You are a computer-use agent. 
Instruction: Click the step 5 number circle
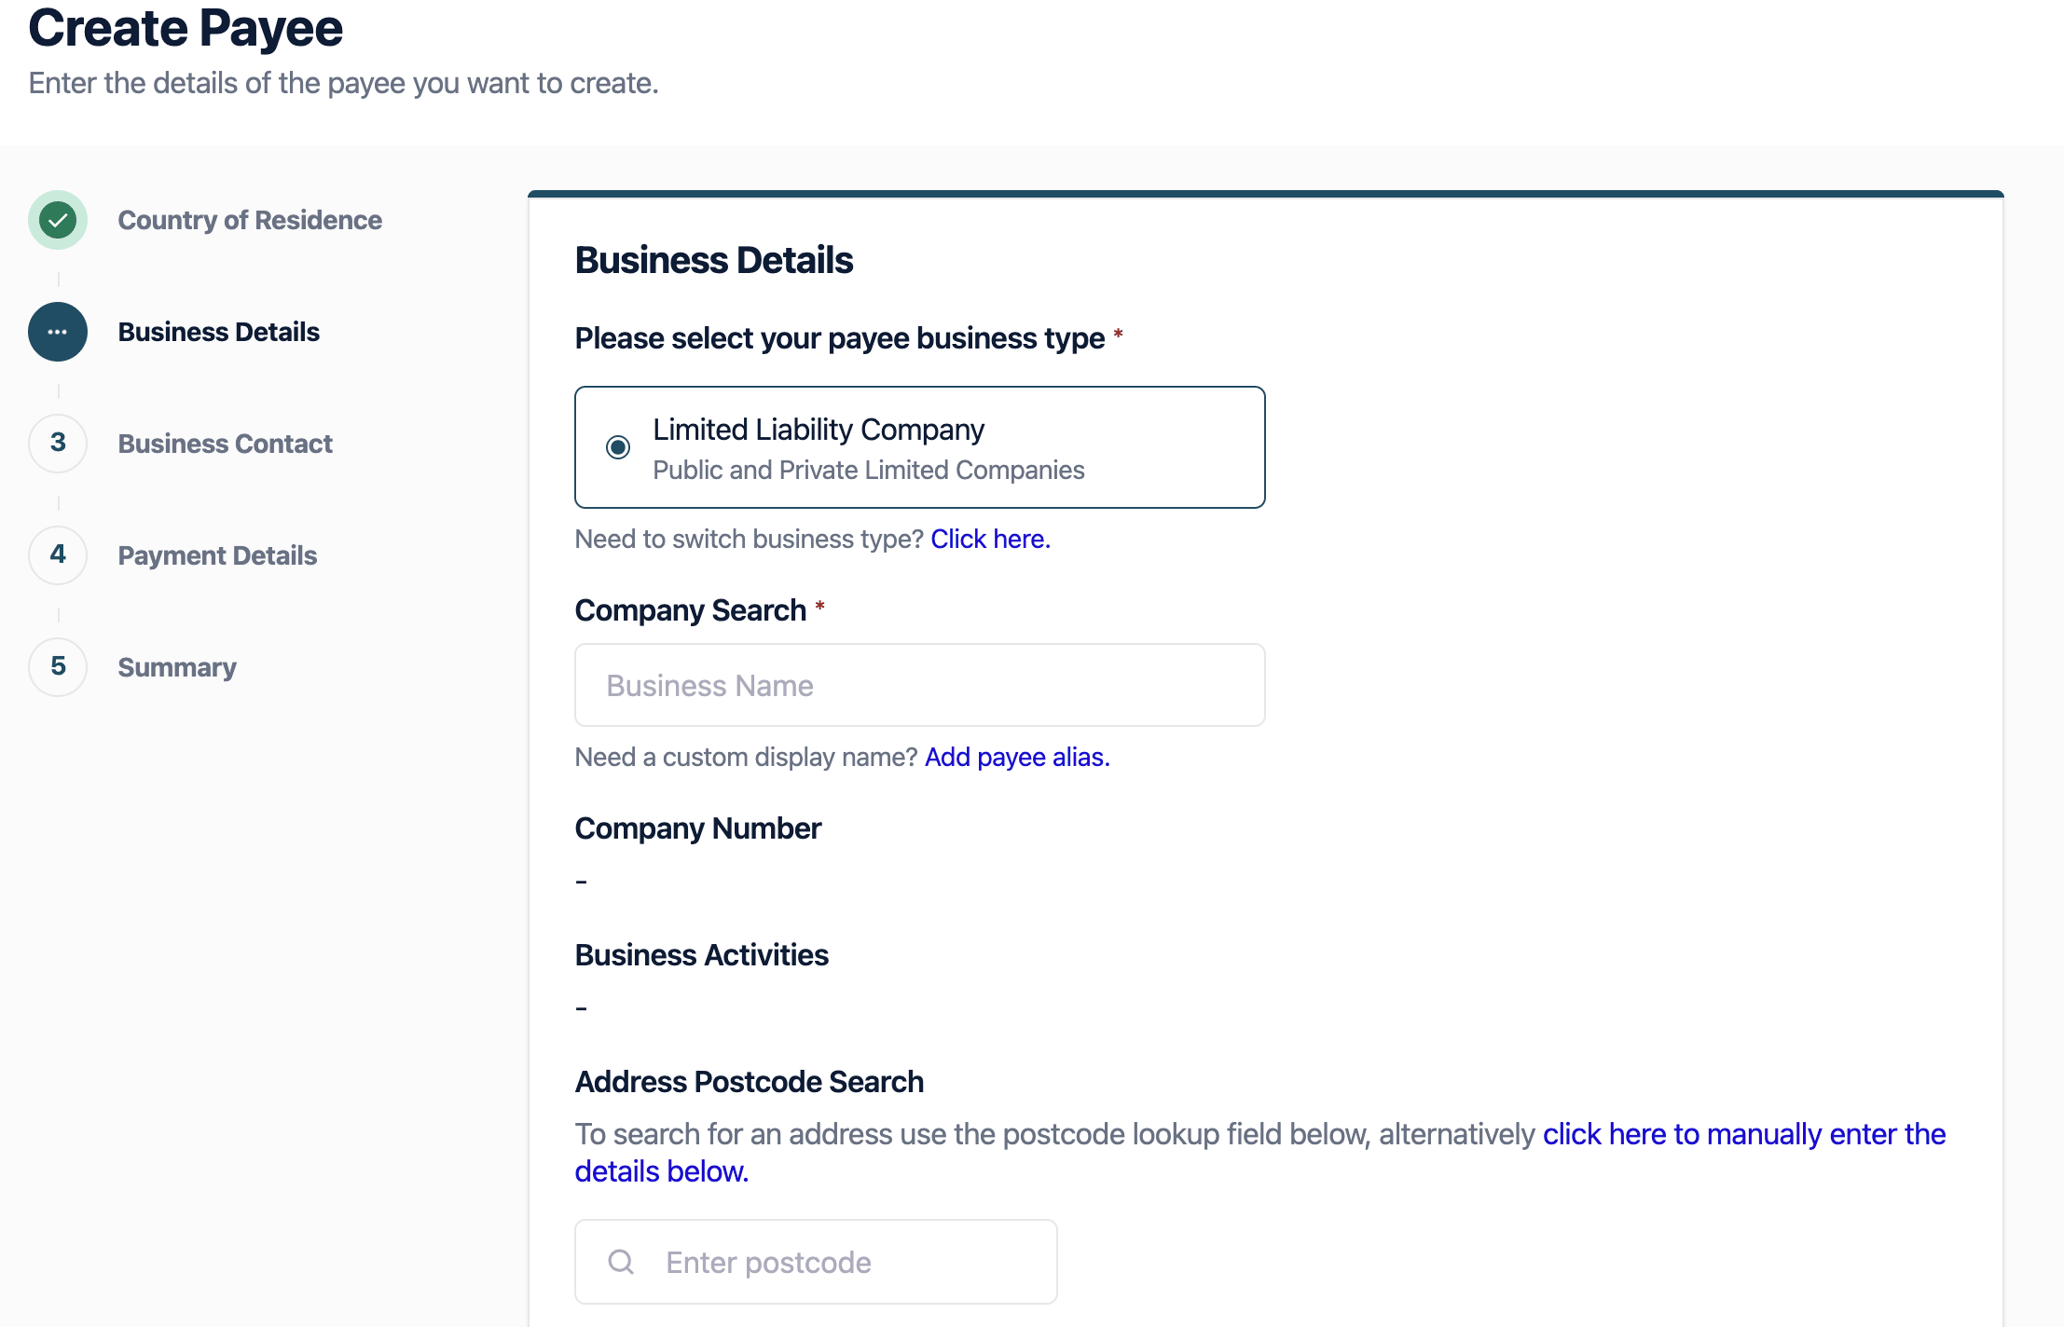click(x=58, y=667)
